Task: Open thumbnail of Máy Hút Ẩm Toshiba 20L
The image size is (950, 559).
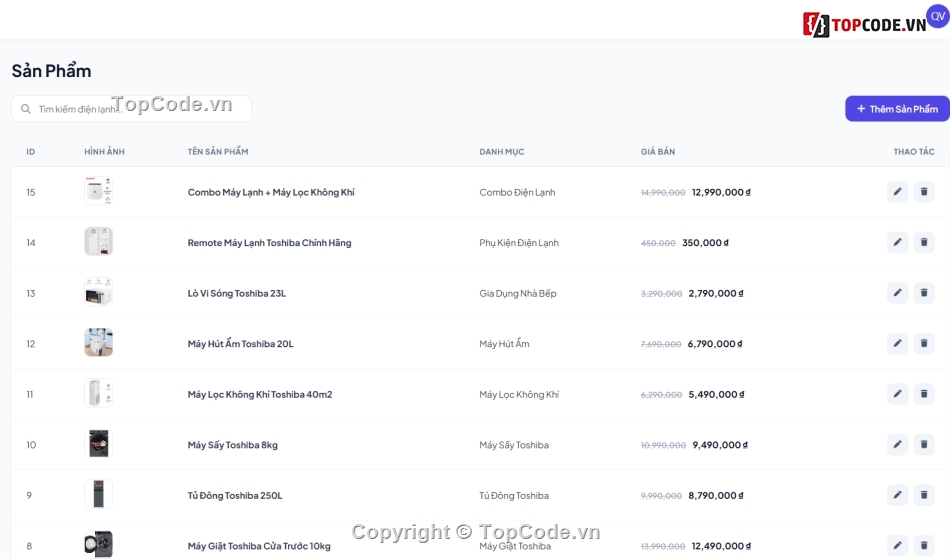Action: 98,342
